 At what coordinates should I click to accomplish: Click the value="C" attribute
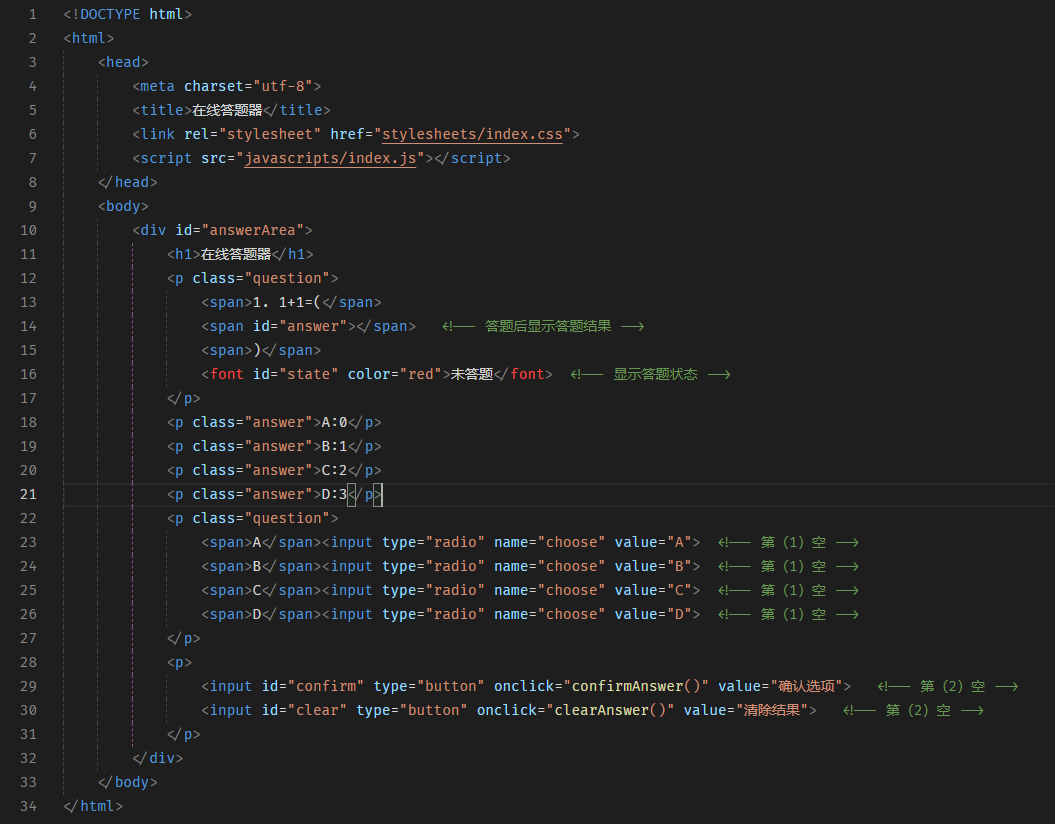click(653, 590)
